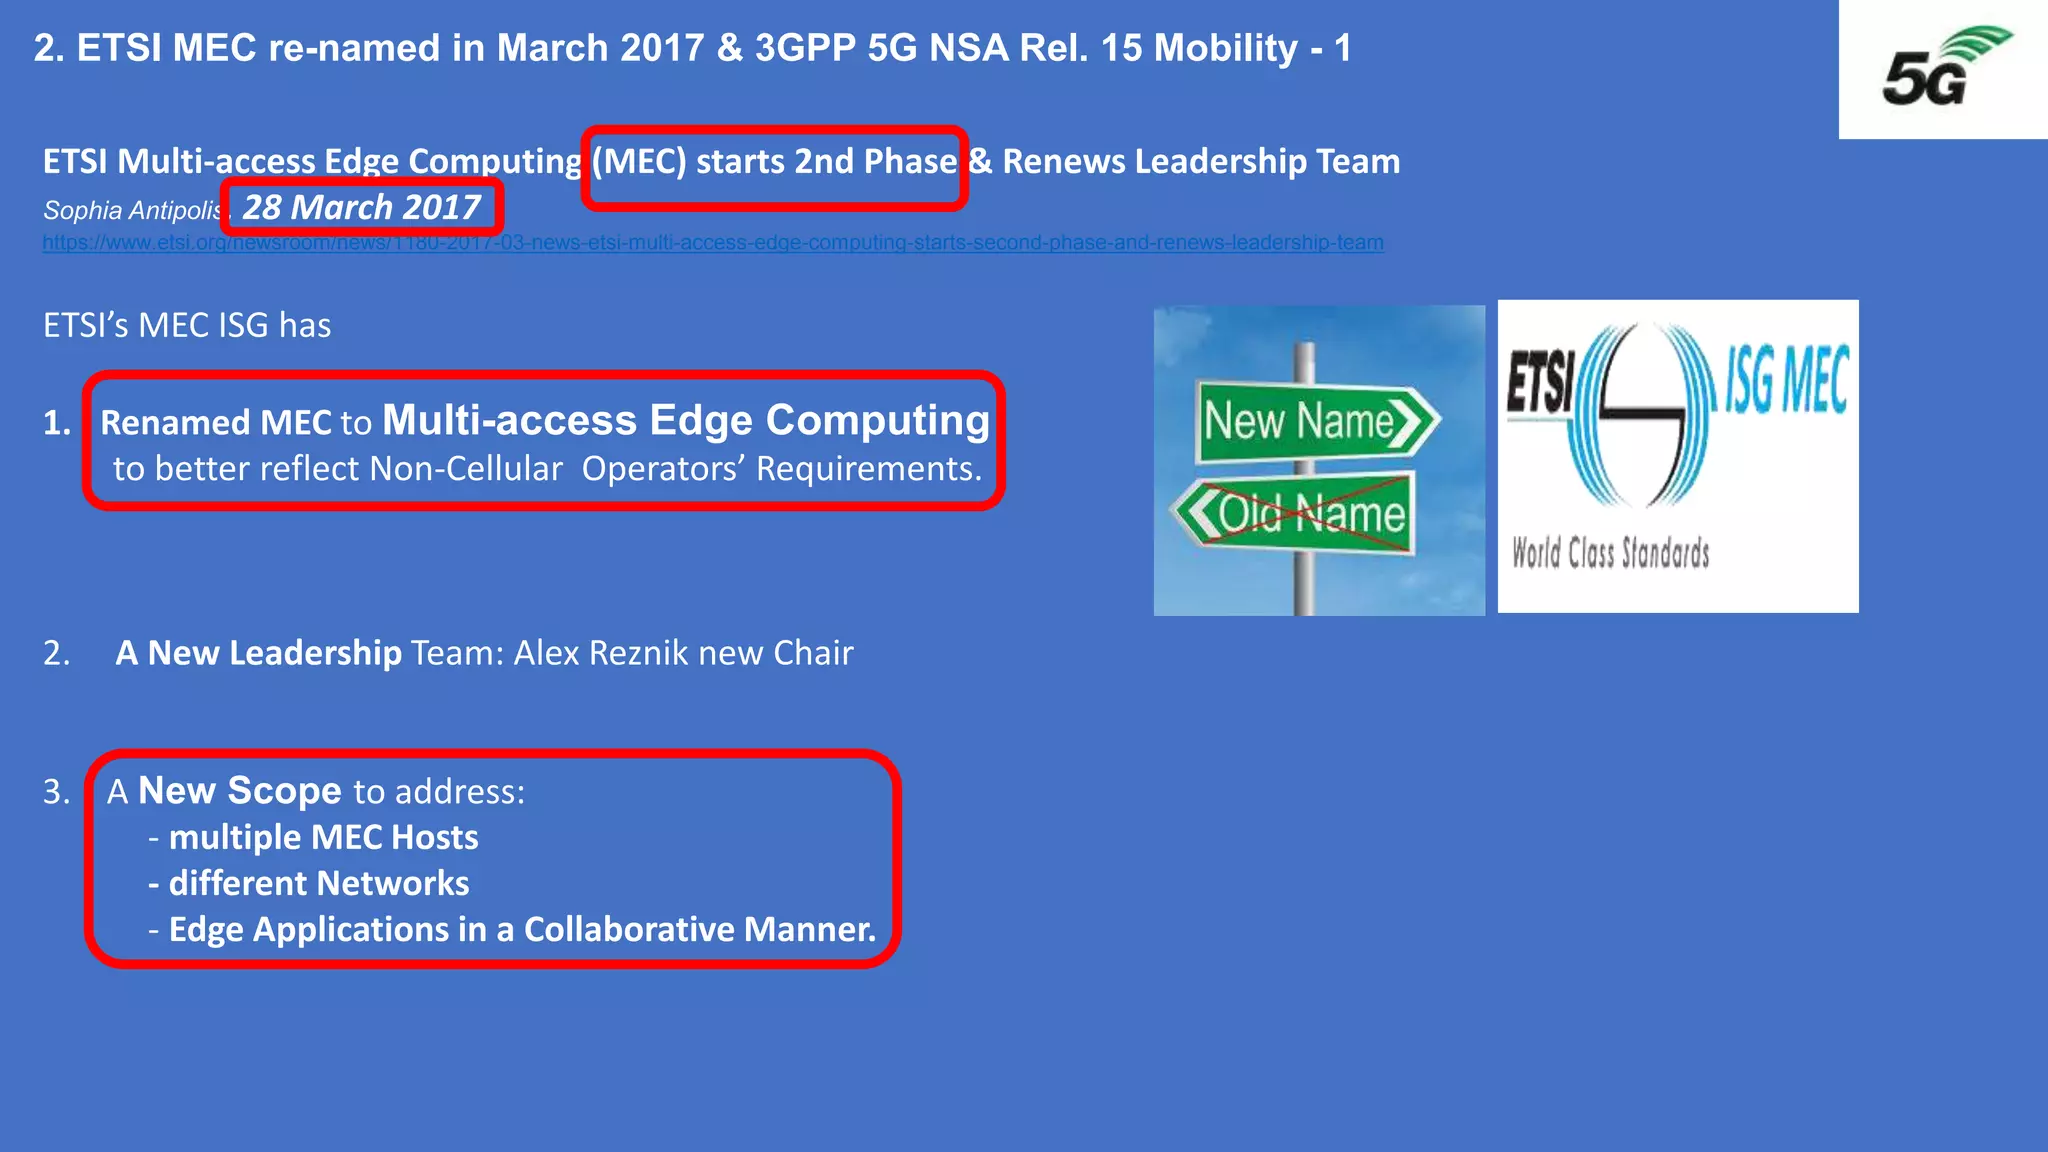Click the '- different Networks' bullet
The height and width of the screenshot is (1152, 2048).
[308, 883]
